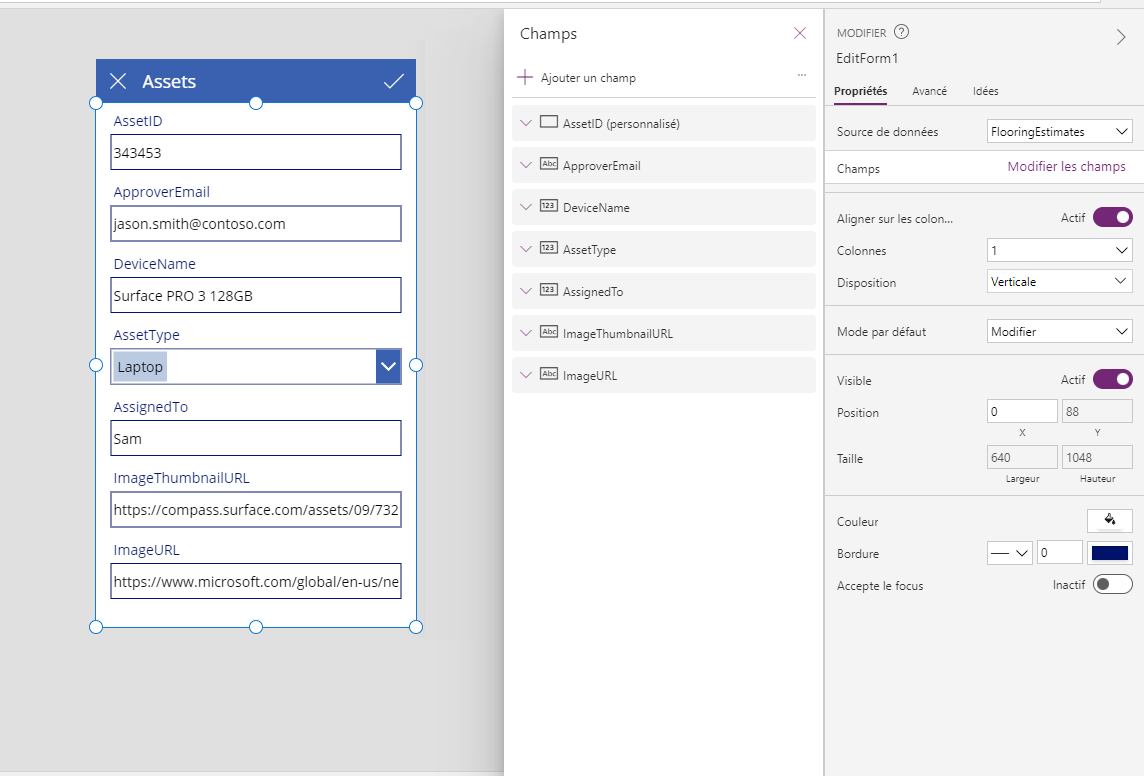Open the Bordure line style dropdown
Viewport: 1144px width, 776px height.
point(1010,553)
